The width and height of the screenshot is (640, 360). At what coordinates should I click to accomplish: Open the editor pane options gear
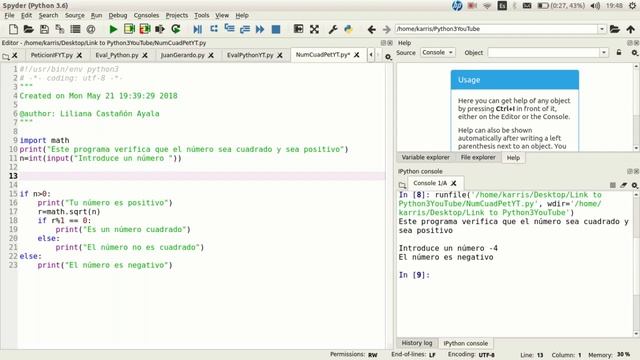388,56
